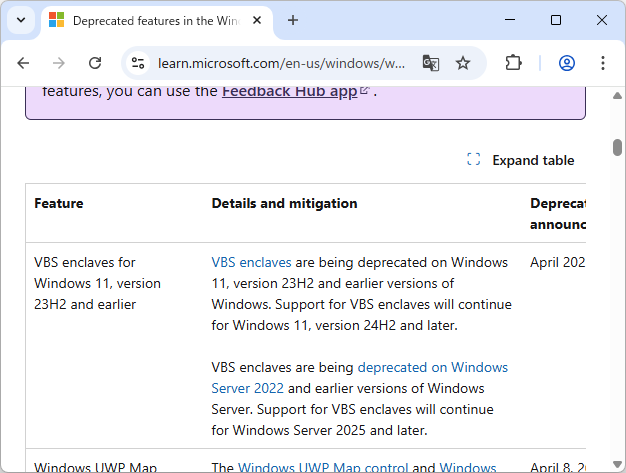Click the translate page icon
The image size is (626, 473).
tap(430, 63)
